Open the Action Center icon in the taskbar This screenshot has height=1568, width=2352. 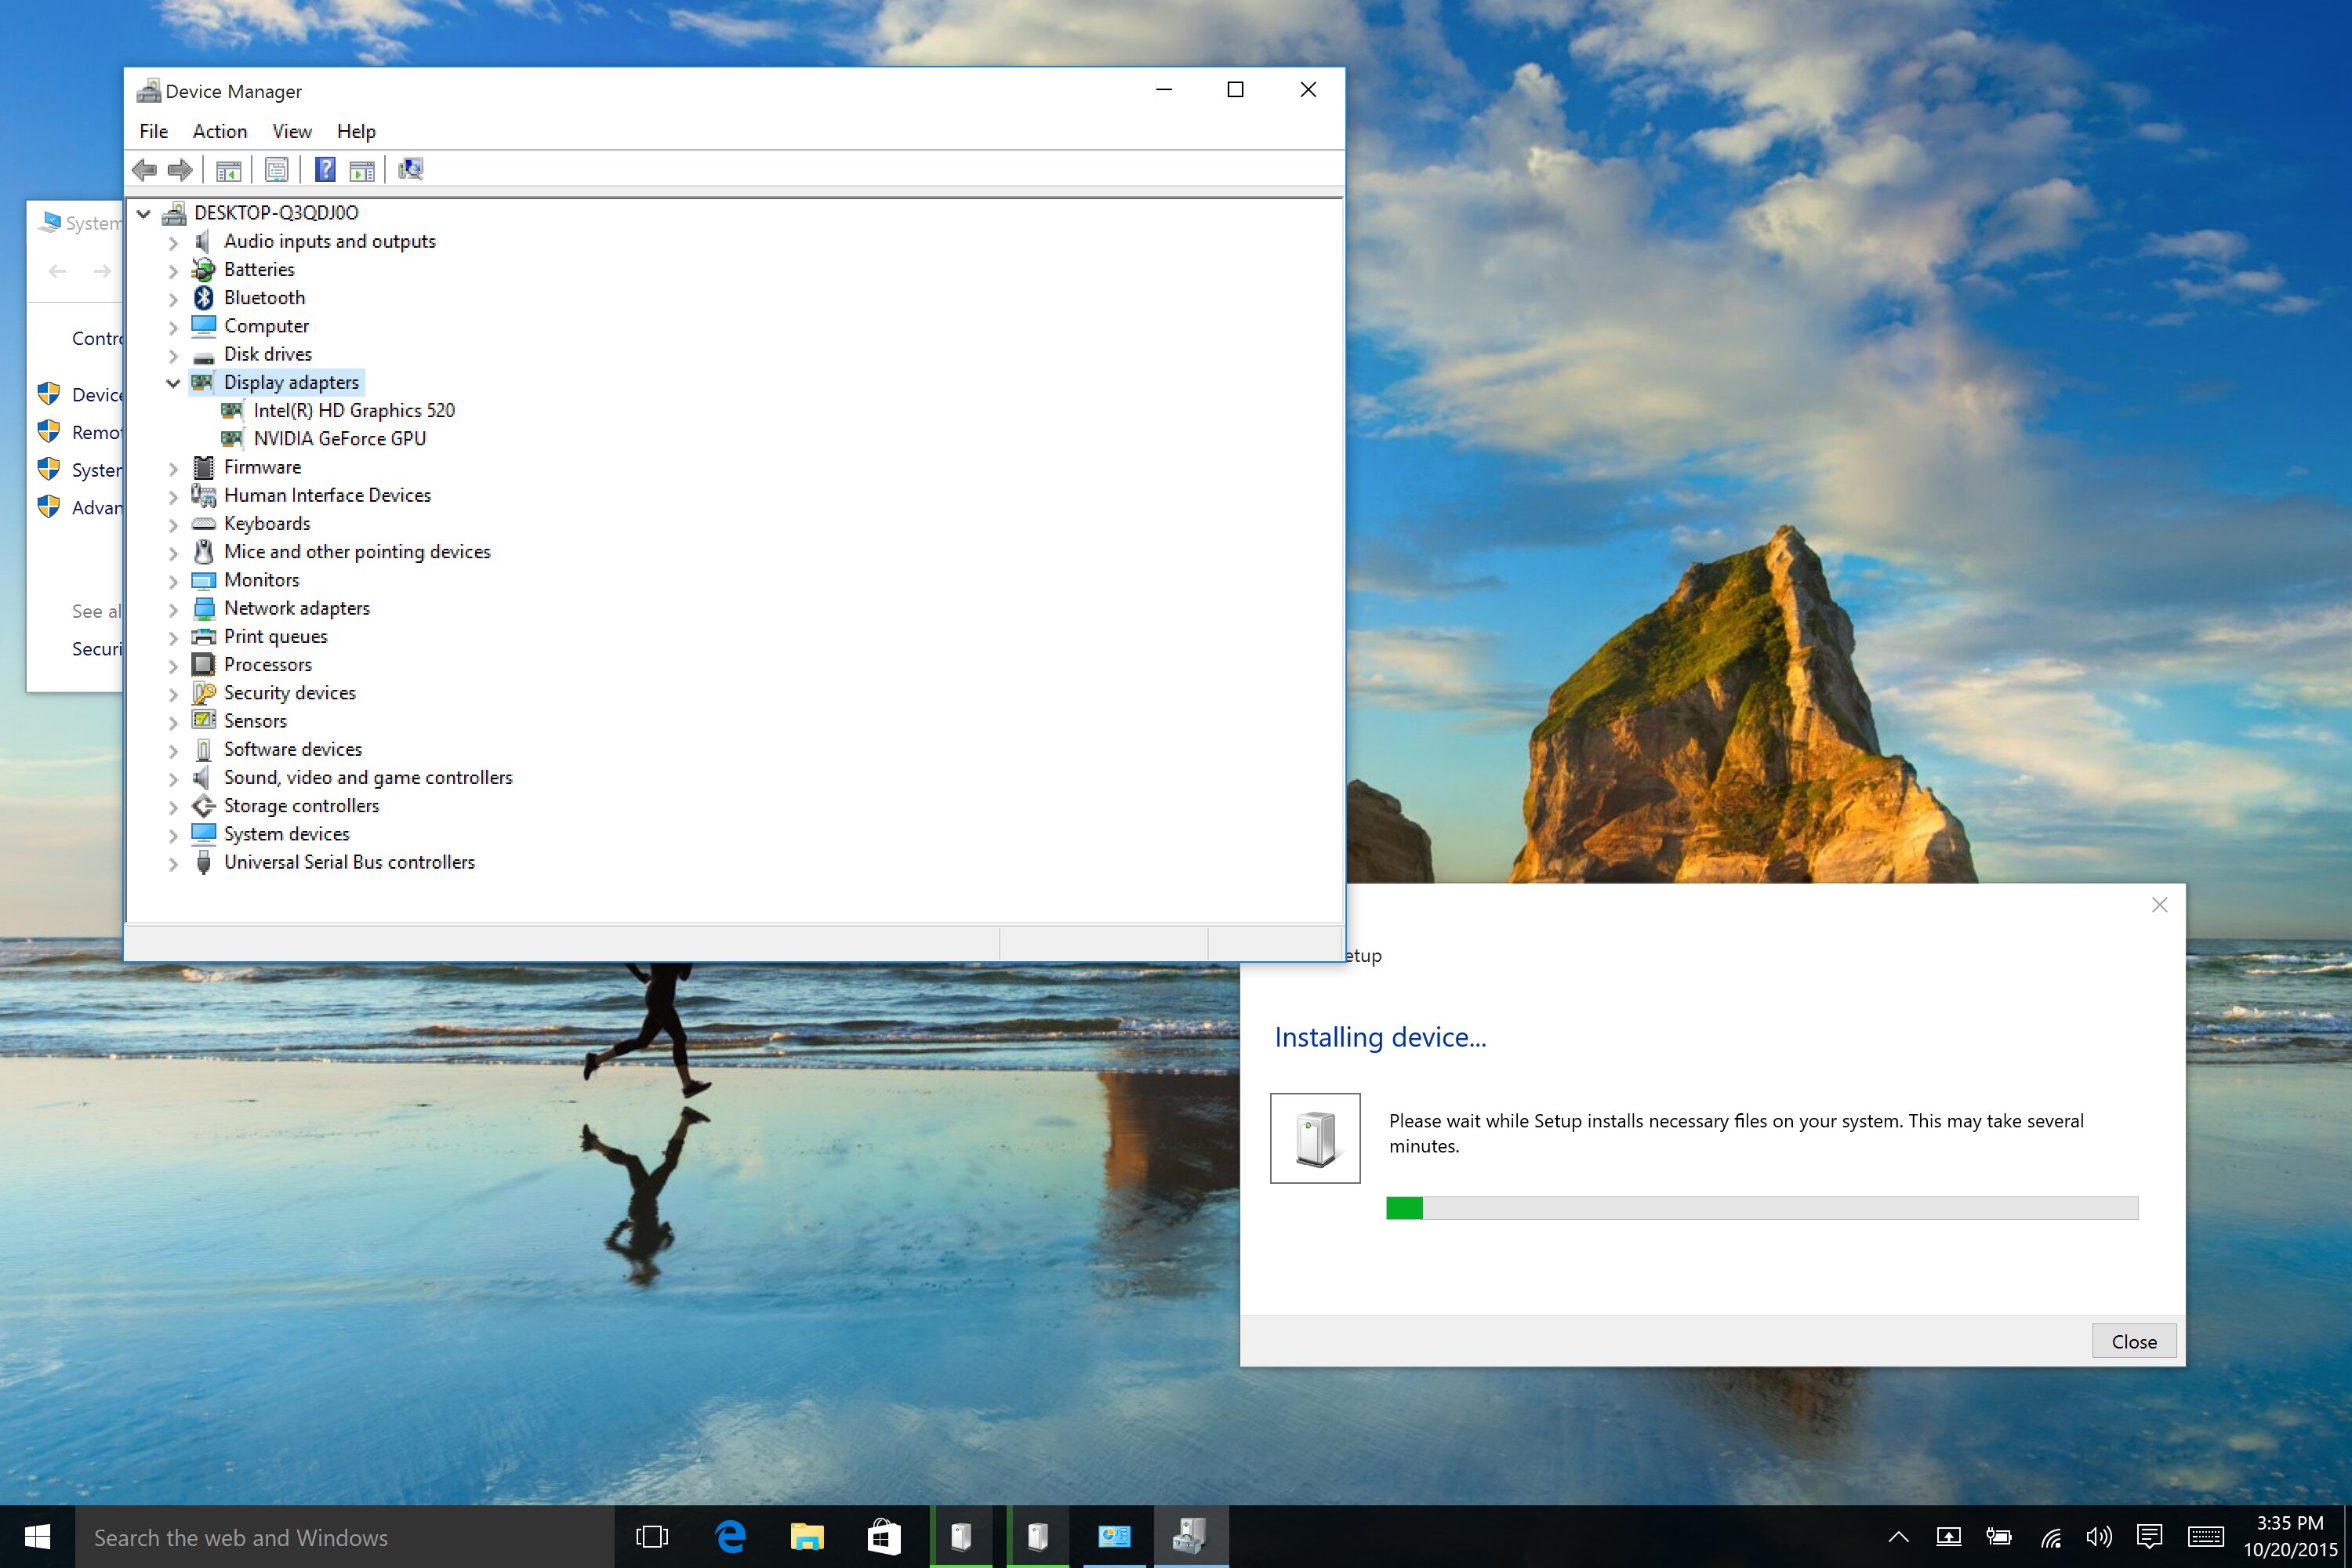[x=2150, y=1537]
